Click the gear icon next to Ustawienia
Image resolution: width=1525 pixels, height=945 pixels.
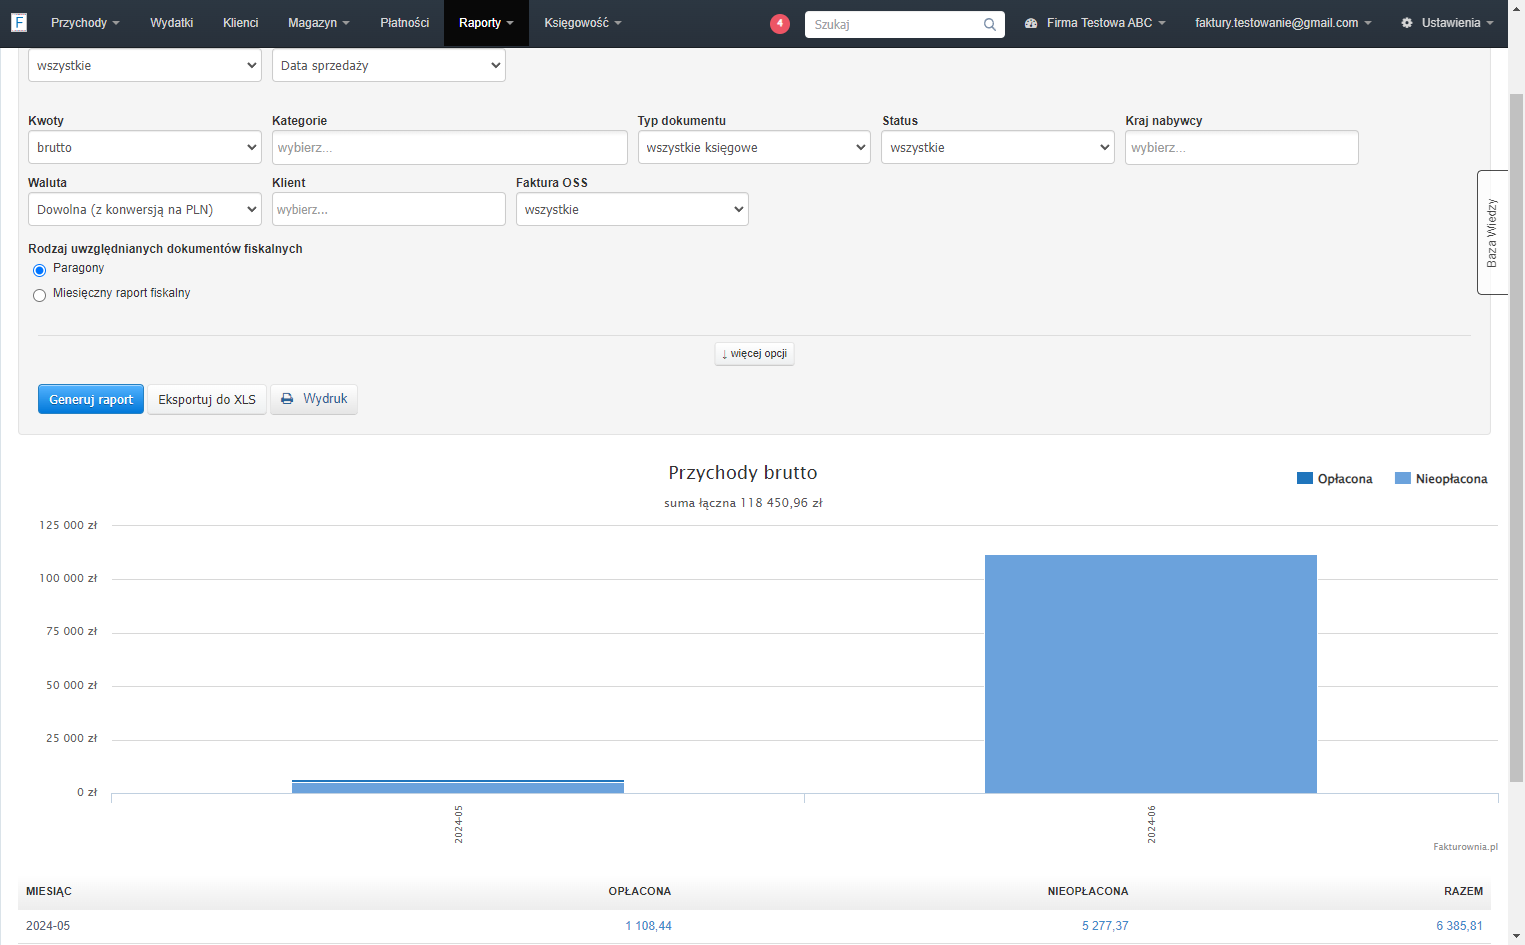pos(1407,23)
